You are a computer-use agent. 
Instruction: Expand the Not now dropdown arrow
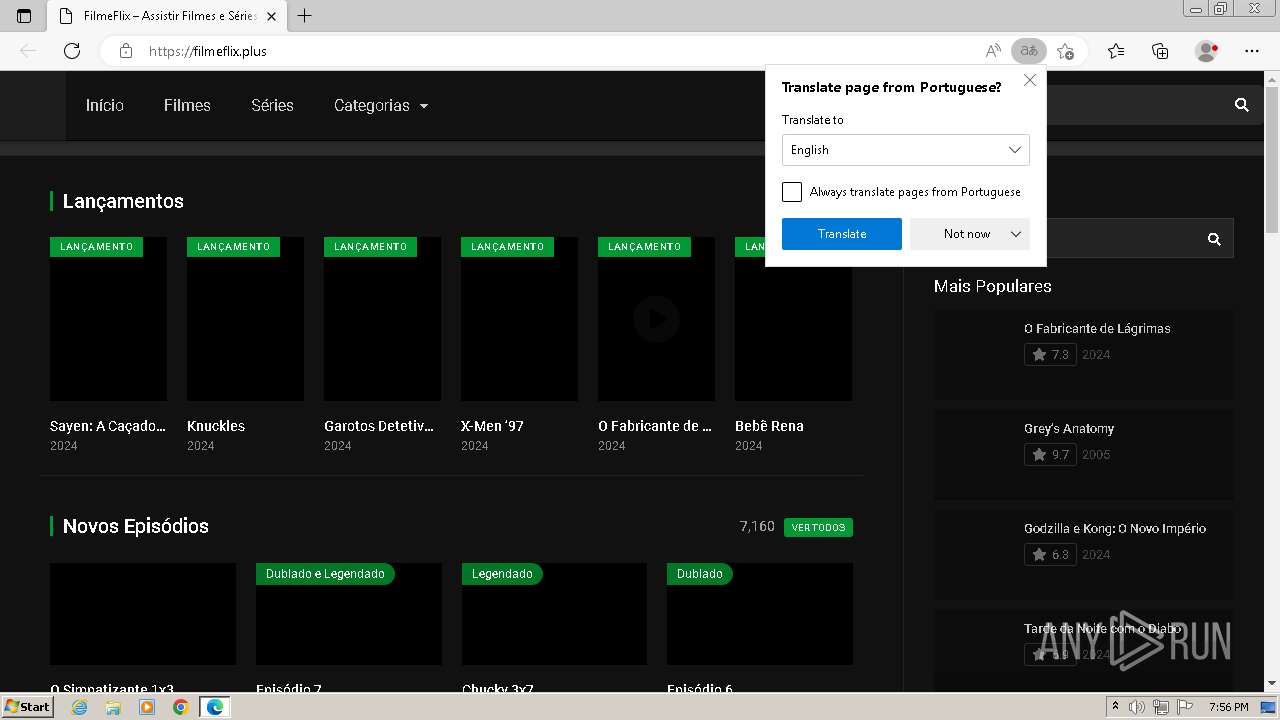[x=1016, y=234]
